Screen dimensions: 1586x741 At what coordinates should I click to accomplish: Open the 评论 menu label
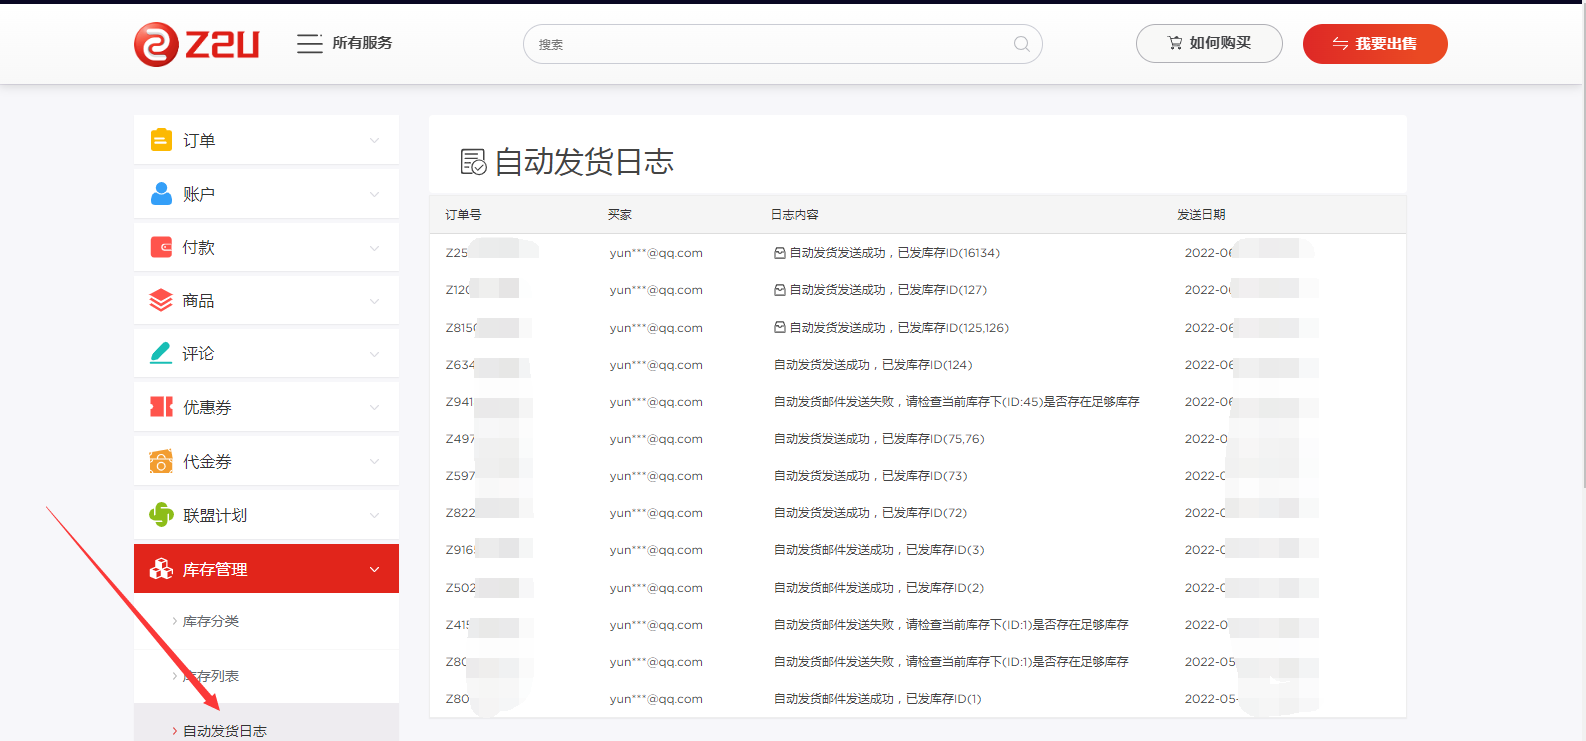pyautogui.click(x=199, y=354)
